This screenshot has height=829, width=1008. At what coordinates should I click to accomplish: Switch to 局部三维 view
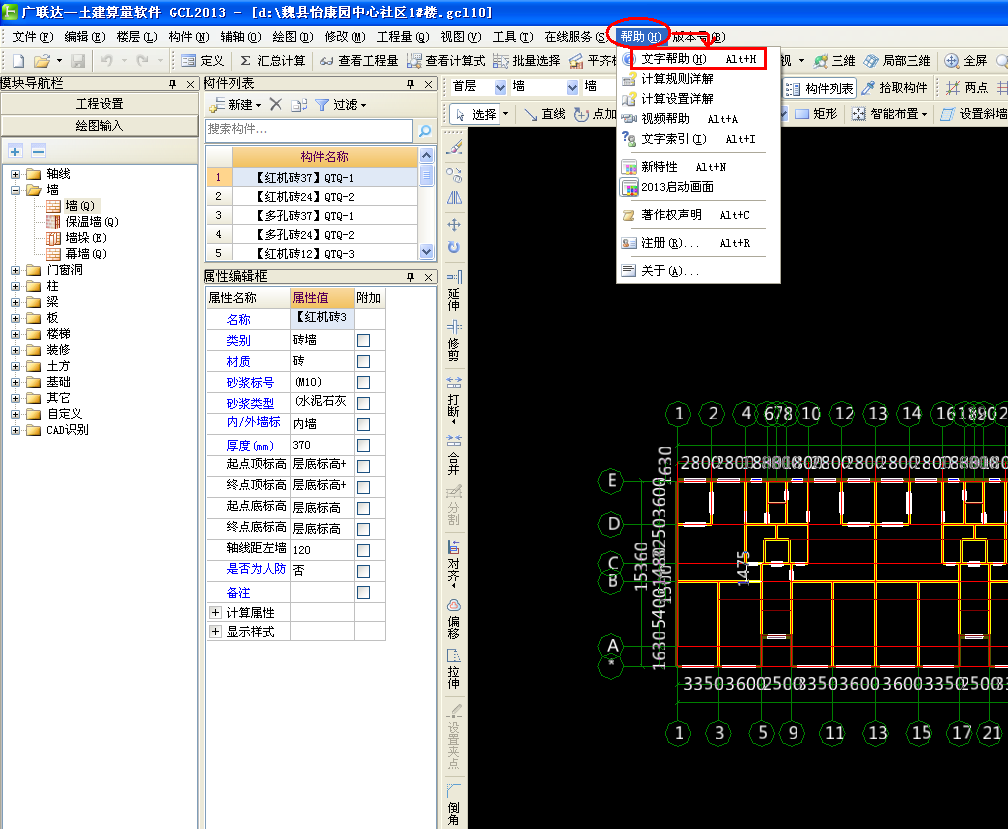897,61
